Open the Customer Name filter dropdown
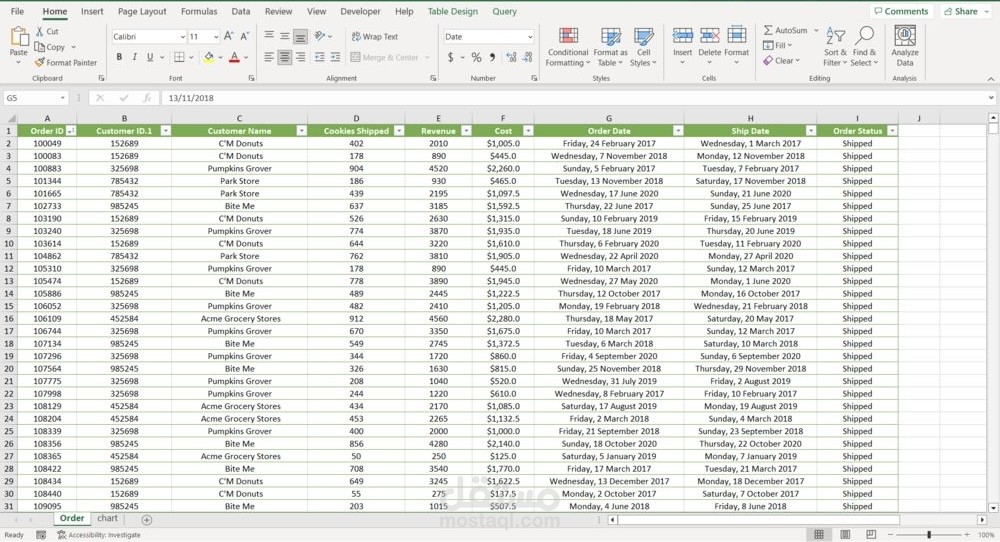The width and height of the screenshot is (1000, 542). (x=301, y=131)
